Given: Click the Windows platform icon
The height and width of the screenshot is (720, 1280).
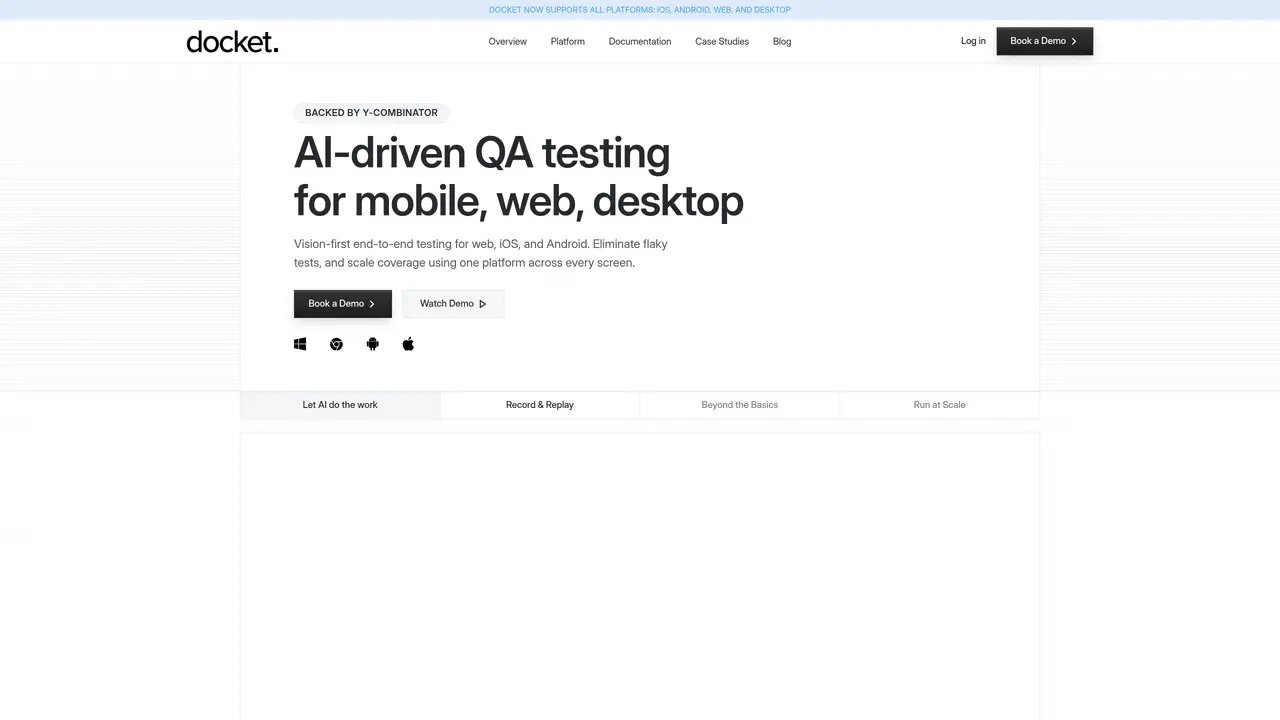Looking at the screenshot, I should [300, 344].
